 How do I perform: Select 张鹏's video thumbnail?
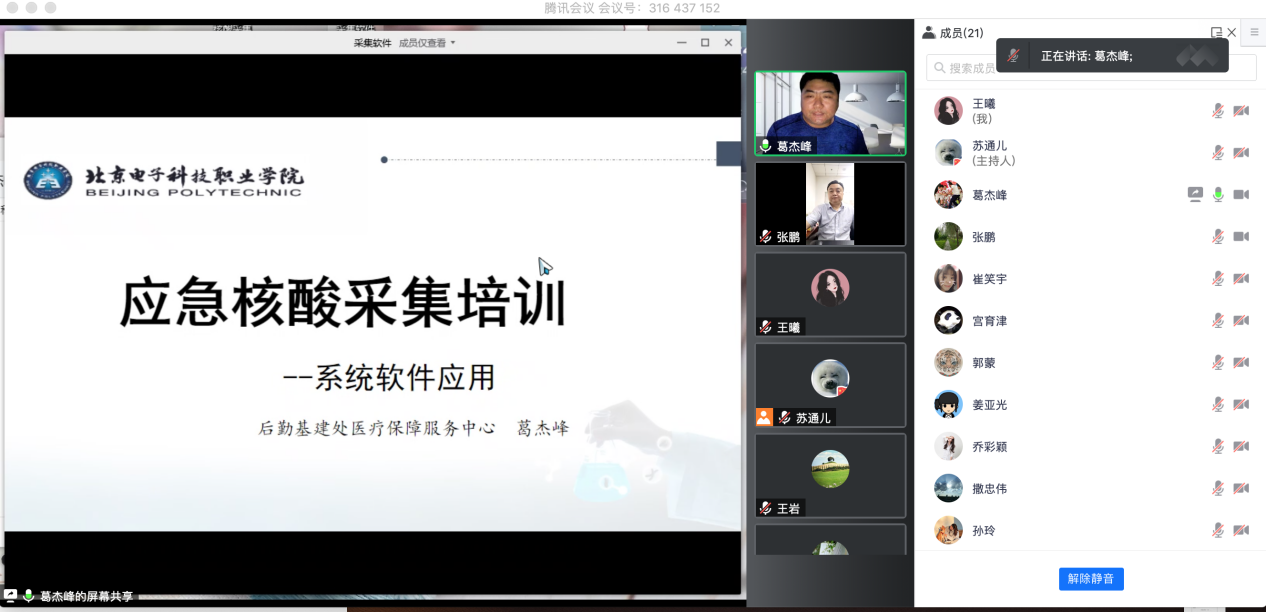(x=830, y=204)
